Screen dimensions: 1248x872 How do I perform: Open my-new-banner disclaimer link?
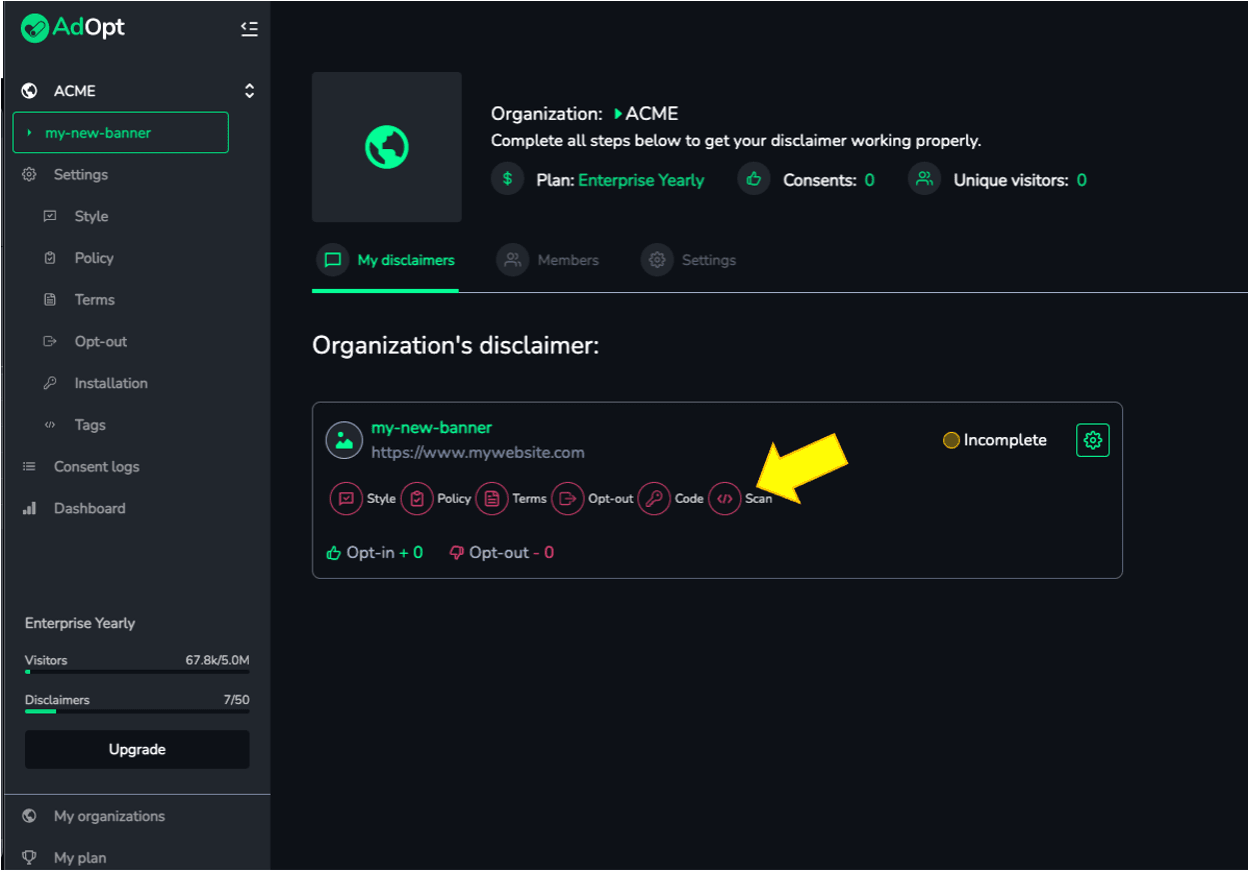(431, 428)
